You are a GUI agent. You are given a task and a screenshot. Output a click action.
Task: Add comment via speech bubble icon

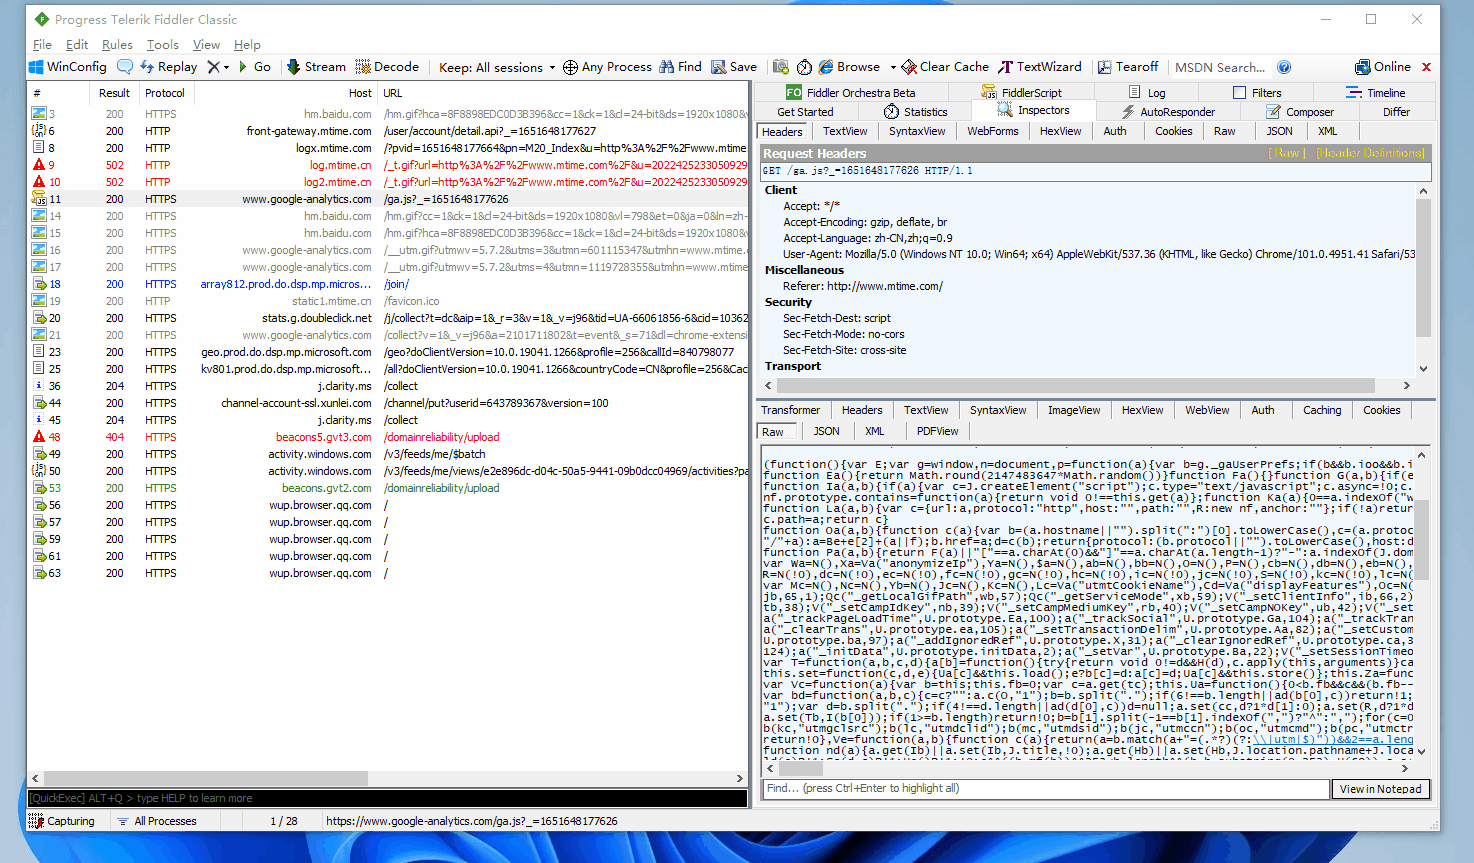[125, 67]
